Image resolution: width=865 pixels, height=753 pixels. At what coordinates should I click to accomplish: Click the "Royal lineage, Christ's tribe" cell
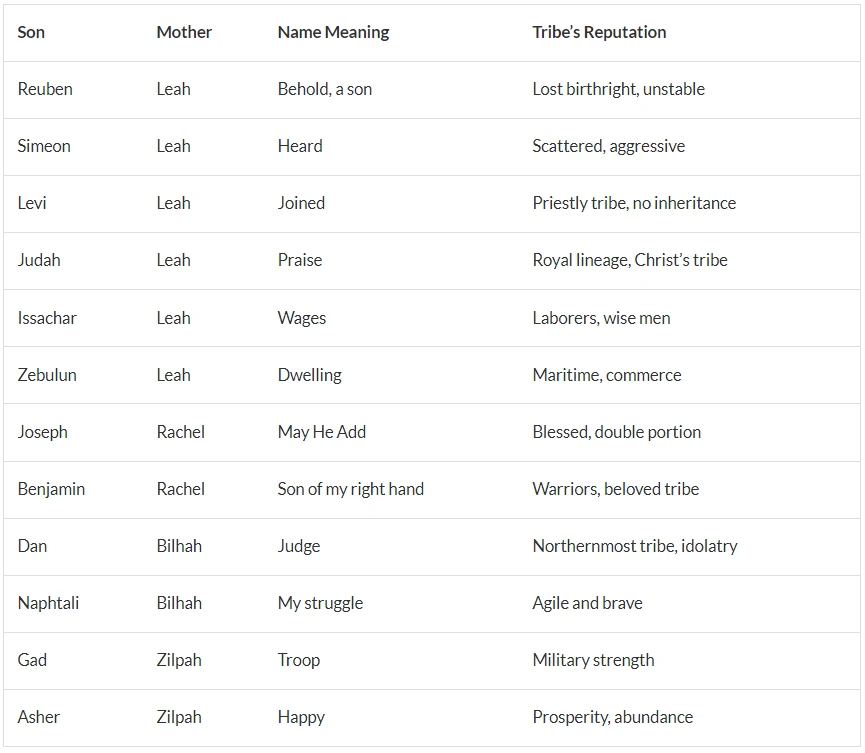coord(629,260)
